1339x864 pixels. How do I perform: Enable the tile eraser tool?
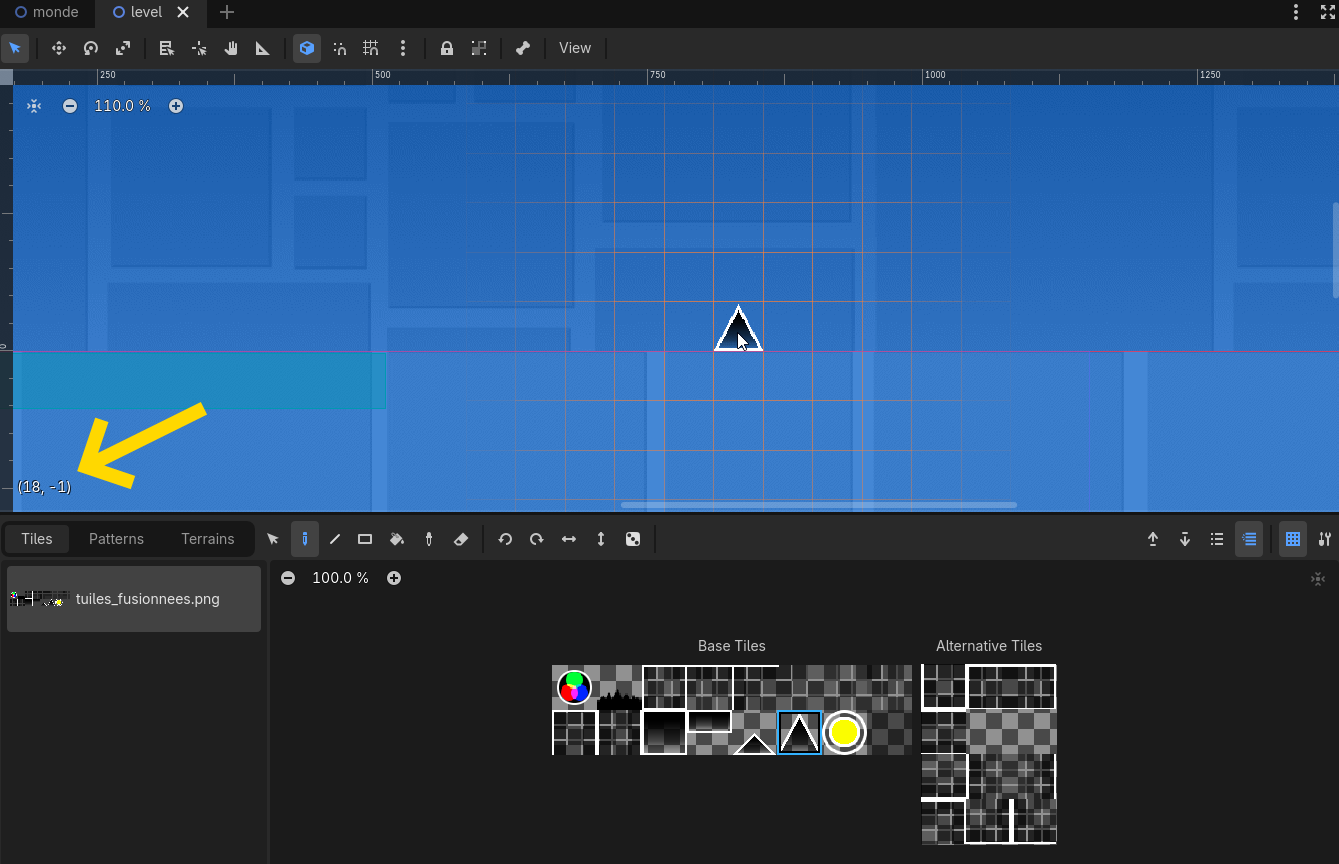(461, 539)
